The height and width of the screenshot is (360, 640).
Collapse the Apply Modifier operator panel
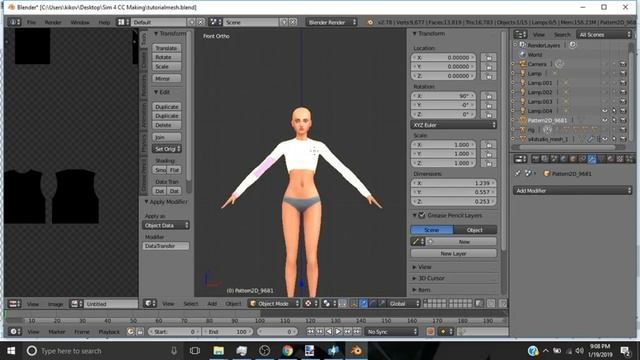pos(165,202)
